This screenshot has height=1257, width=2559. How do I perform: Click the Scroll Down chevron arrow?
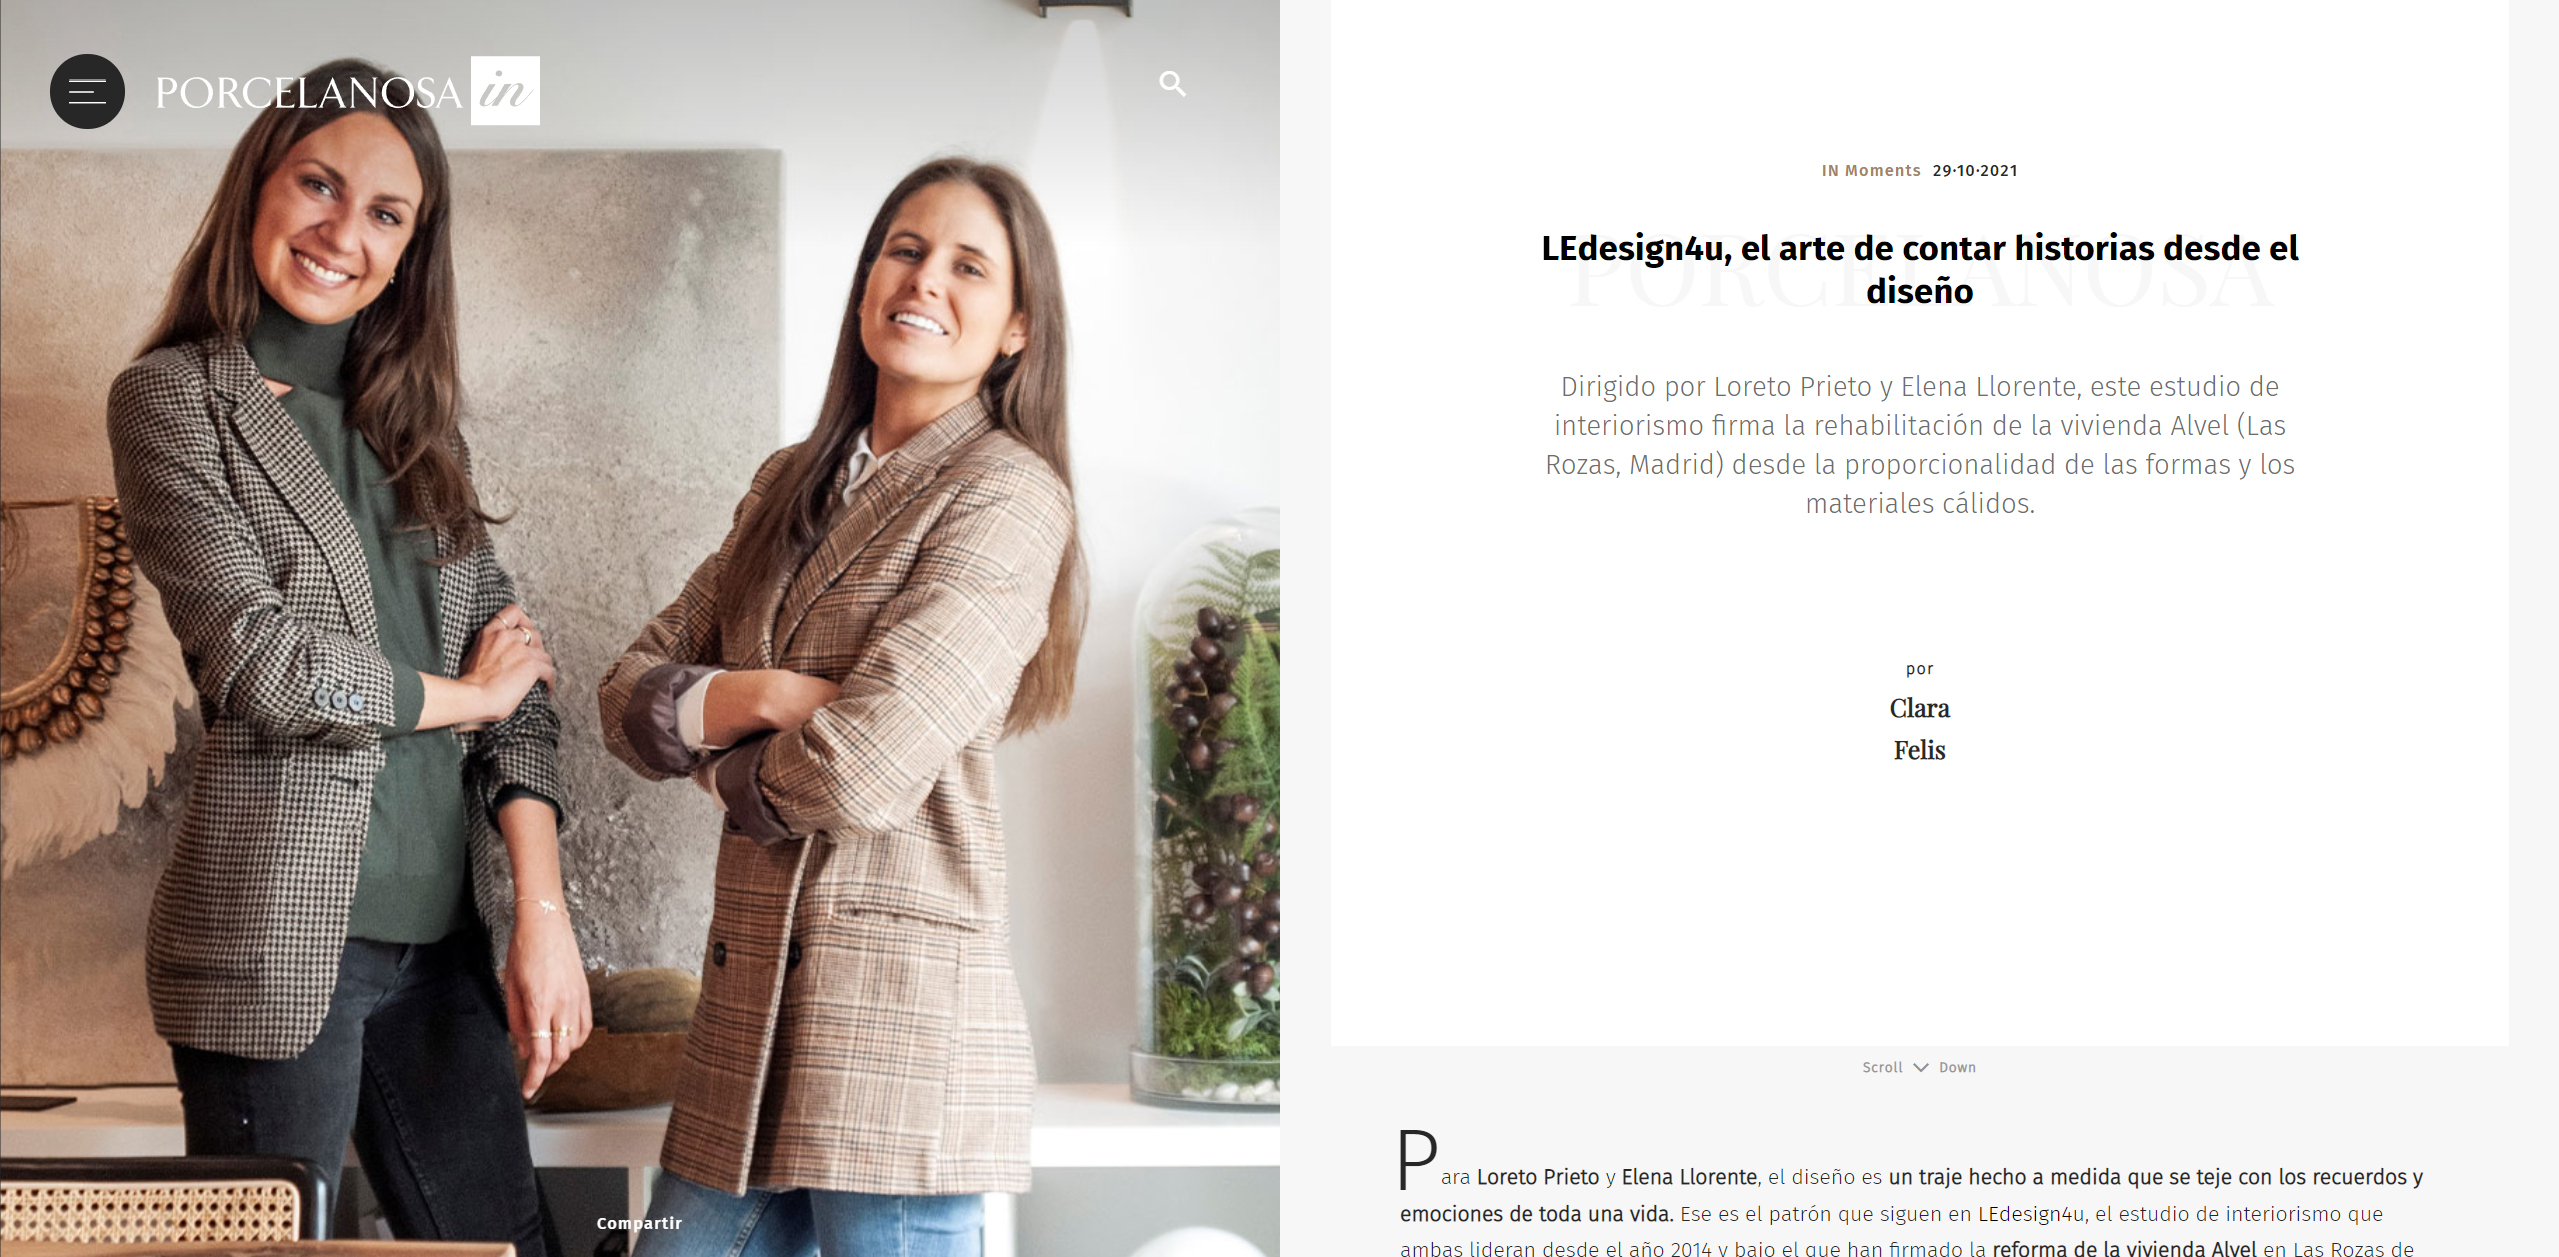coord(1920,1067)
